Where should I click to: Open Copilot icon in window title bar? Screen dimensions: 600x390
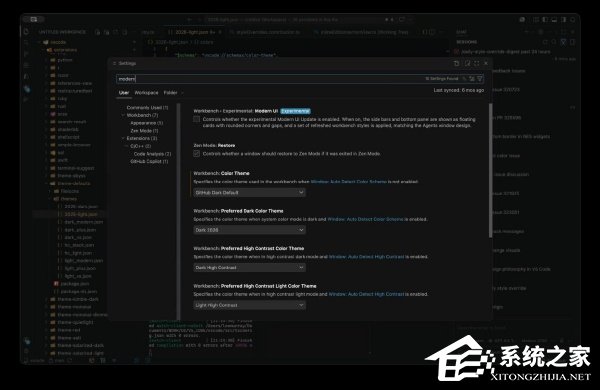click(522, 20)
